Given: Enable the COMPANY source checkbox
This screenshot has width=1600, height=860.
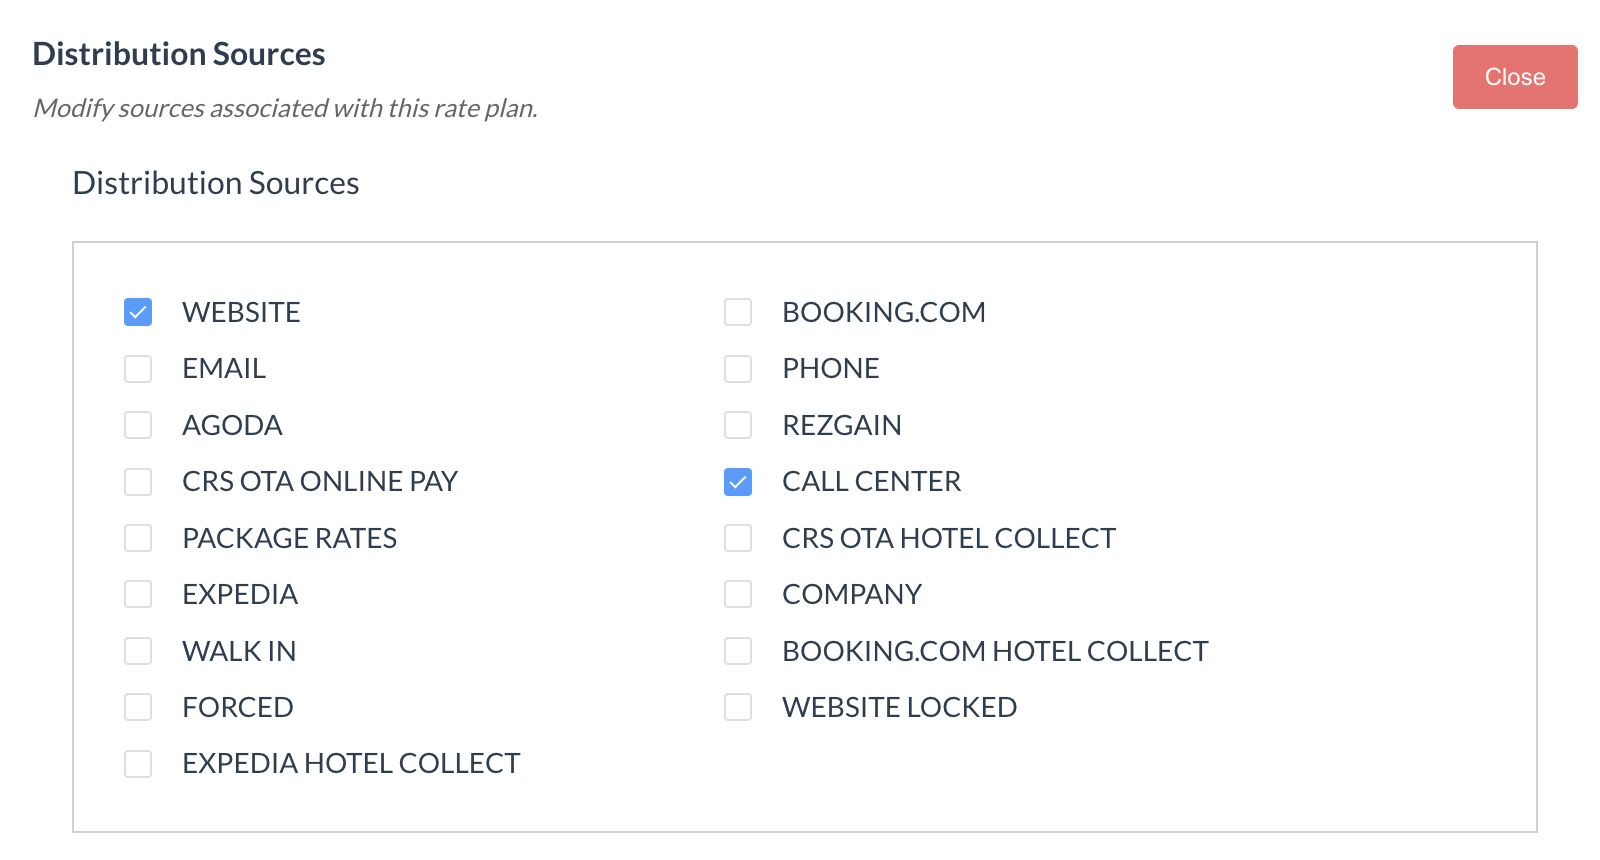Looking at the screenshot, I should point(738,595).
